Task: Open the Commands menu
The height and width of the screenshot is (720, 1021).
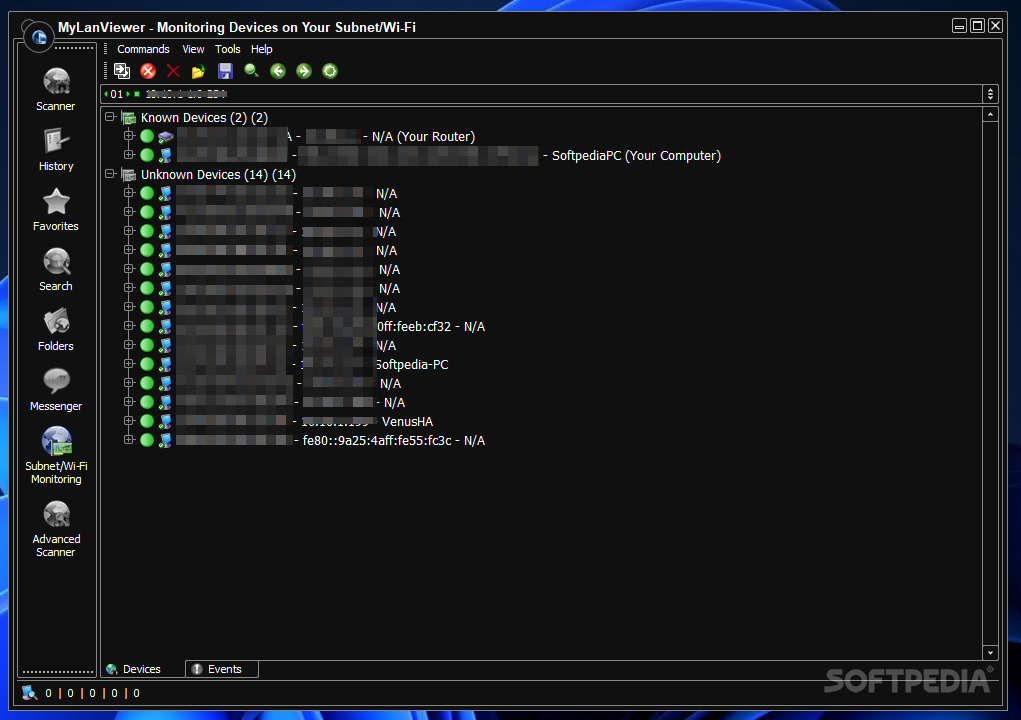Action: click(143, 49)
